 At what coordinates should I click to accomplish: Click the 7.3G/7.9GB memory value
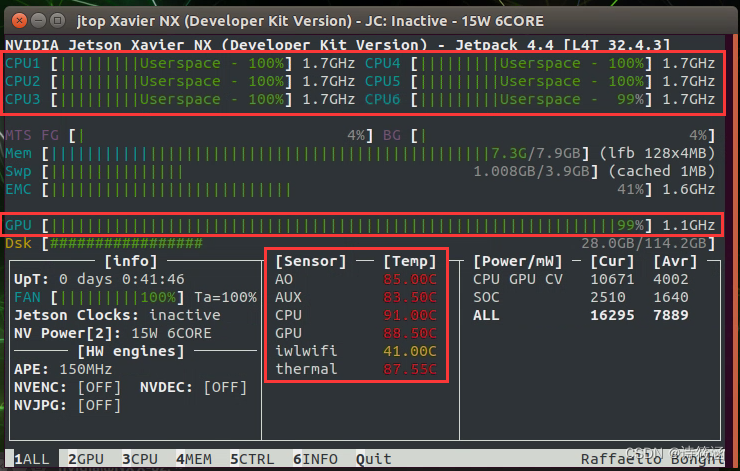tap(536, 153)
